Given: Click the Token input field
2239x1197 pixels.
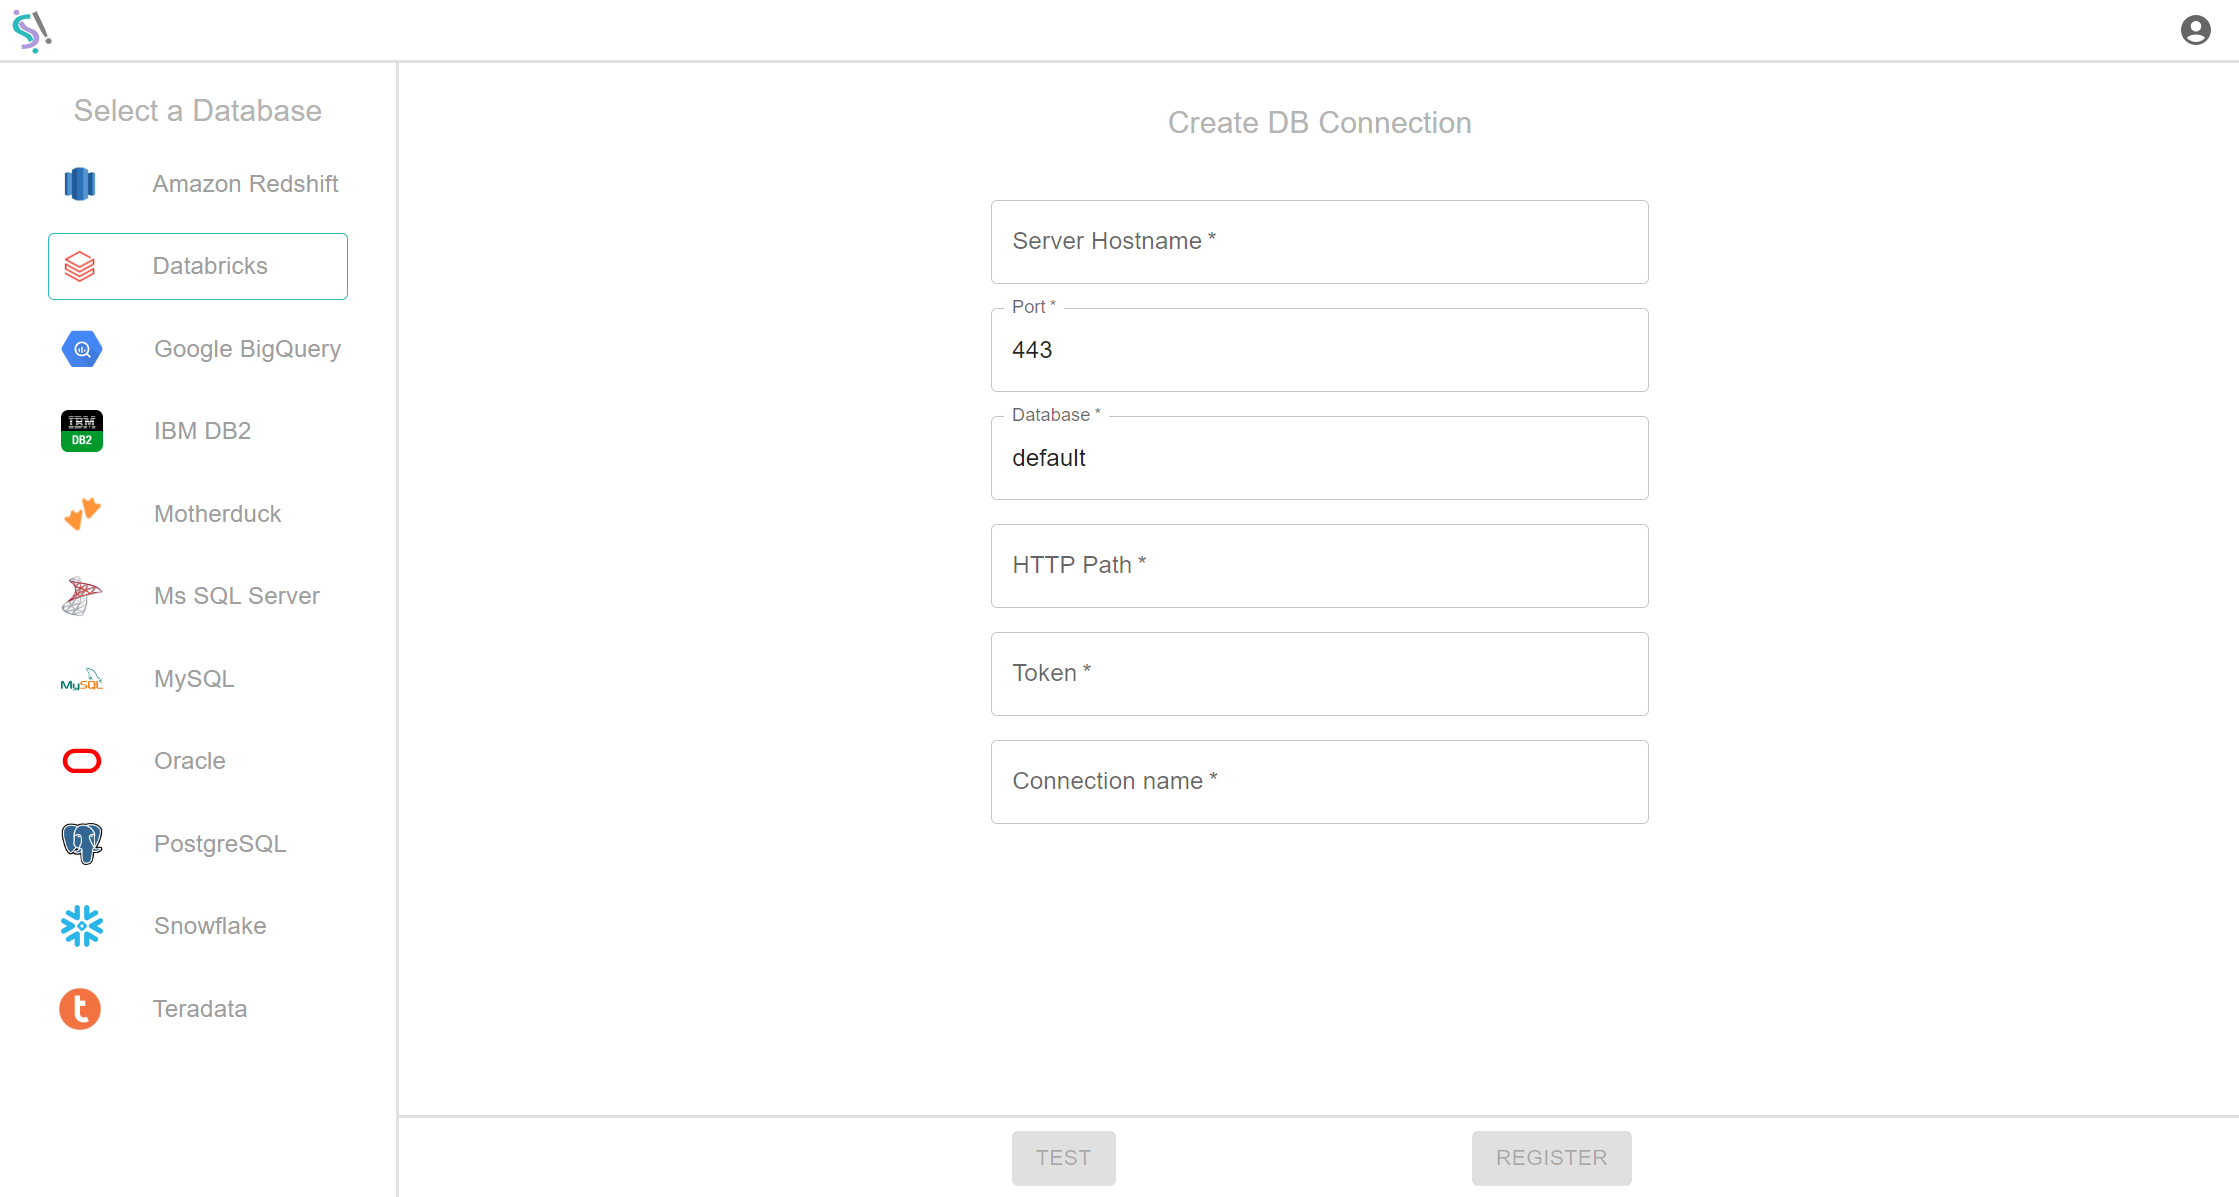Looking at the screenshot, I should coord(1319,673).
